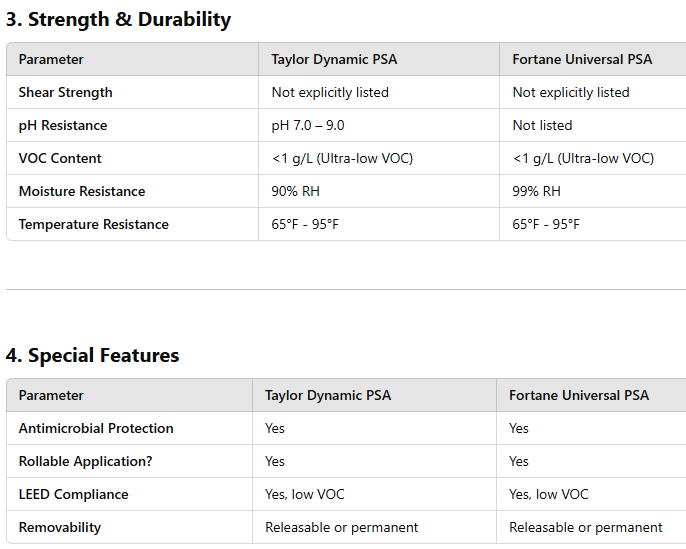Viewport: 686px width, 549px height.
Task: Select the VOC Content parameter label
Action: (60, 158)
